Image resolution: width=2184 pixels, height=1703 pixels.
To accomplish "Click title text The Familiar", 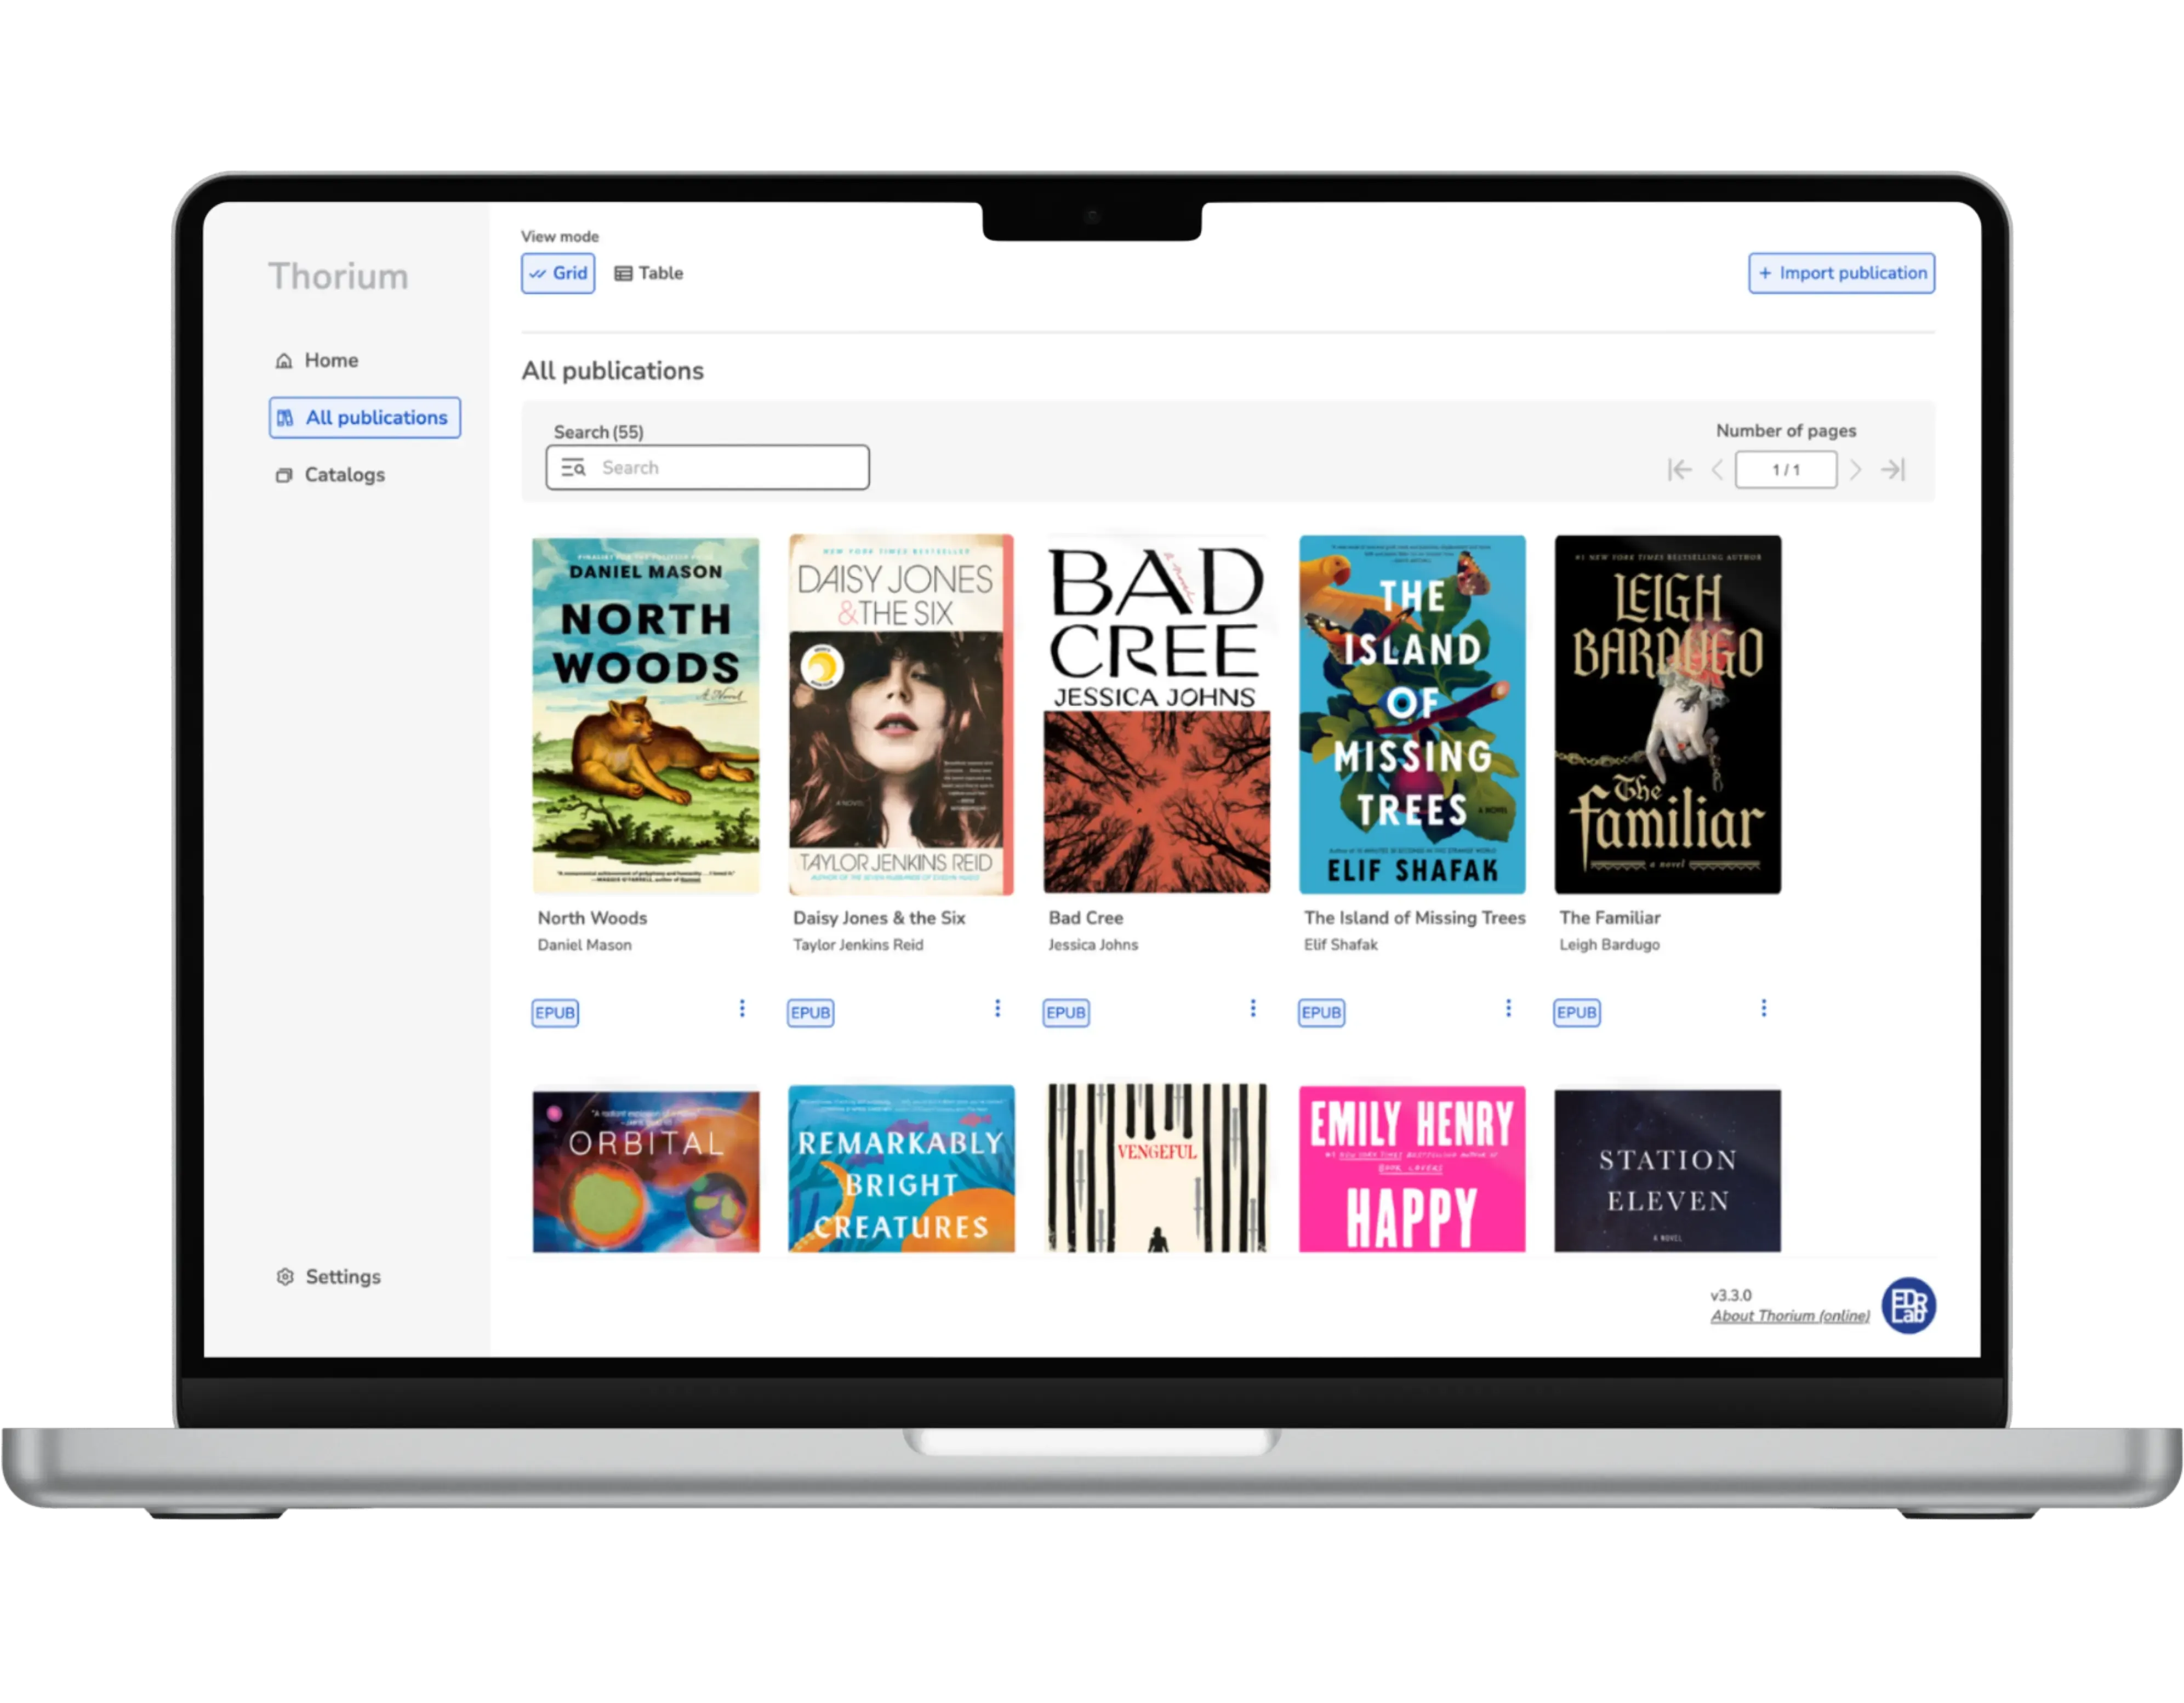I will coord(1609,917).
